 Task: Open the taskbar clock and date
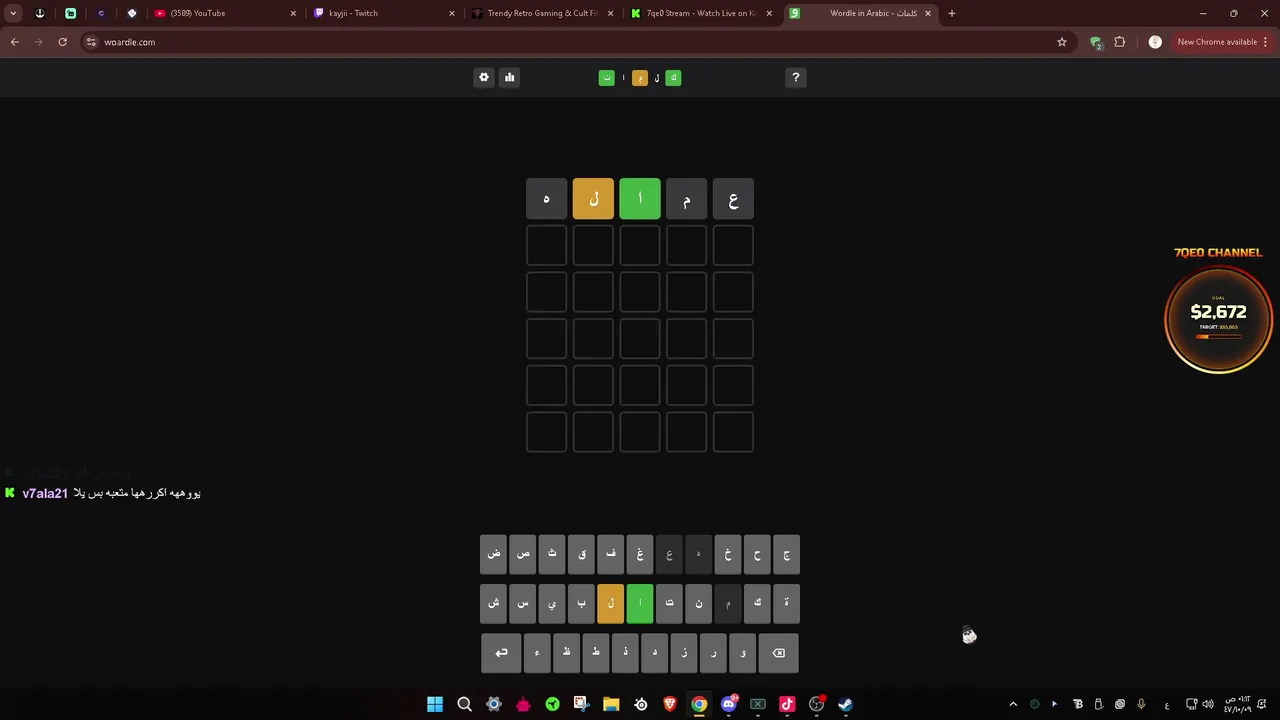tap(1238, 704)
